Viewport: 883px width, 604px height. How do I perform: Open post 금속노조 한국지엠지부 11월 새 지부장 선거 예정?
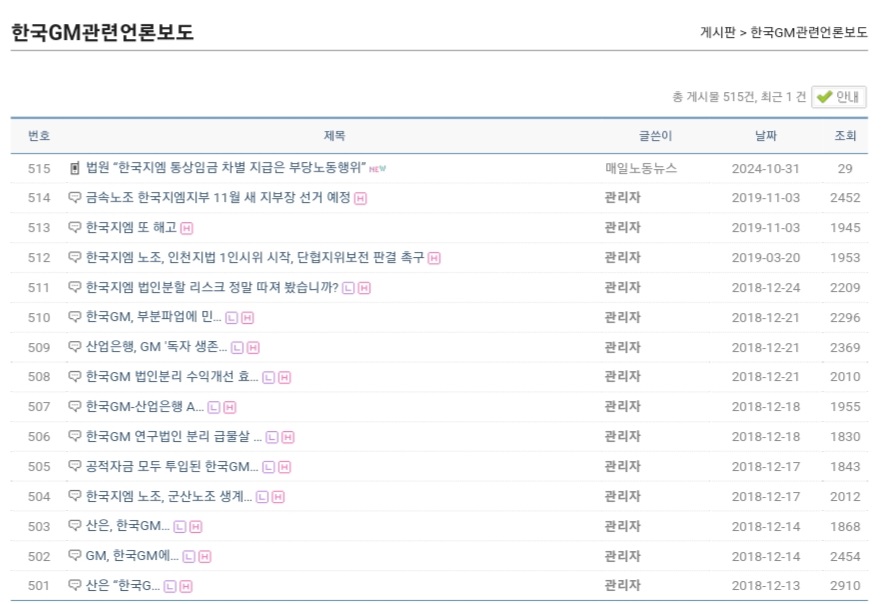click(x=218, y=198)
